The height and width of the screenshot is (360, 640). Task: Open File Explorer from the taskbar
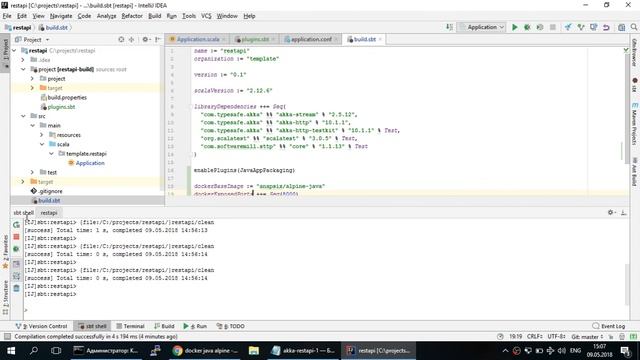pyautogui.click(x=253, y=351)
